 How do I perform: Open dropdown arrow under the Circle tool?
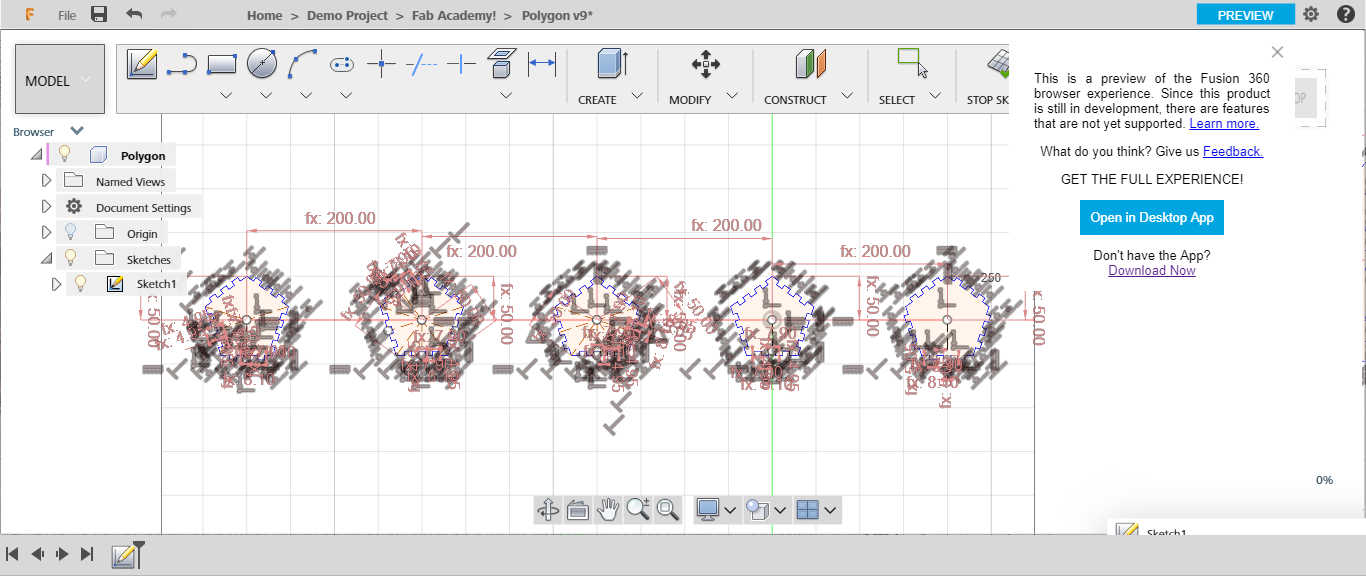pos(265,95)
